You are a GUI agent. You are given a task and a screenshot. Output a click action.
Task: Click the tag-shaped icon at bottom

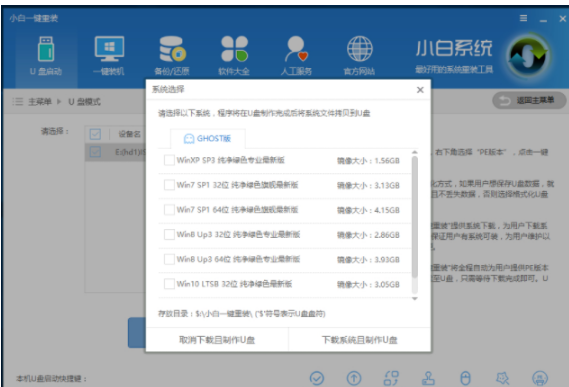[503, 378]
